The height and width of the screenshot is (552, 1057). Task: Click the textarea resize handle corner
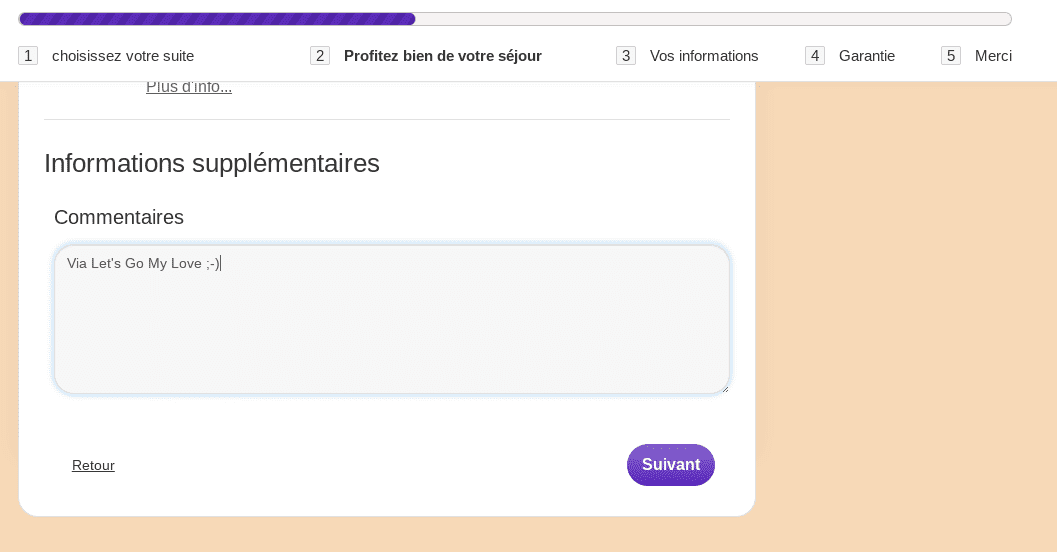[725, 389]
